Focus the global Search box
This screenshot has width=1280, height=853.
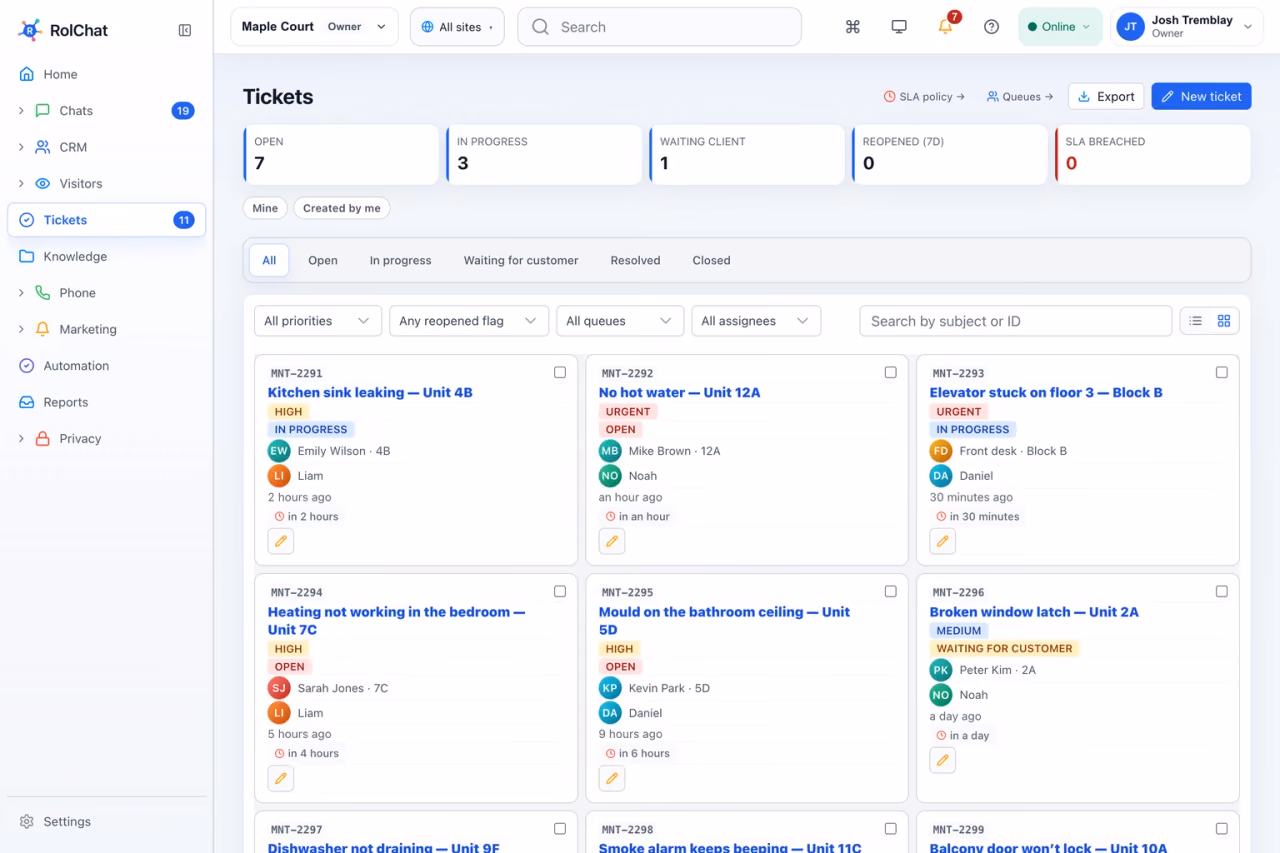click(x=659, y=27)
